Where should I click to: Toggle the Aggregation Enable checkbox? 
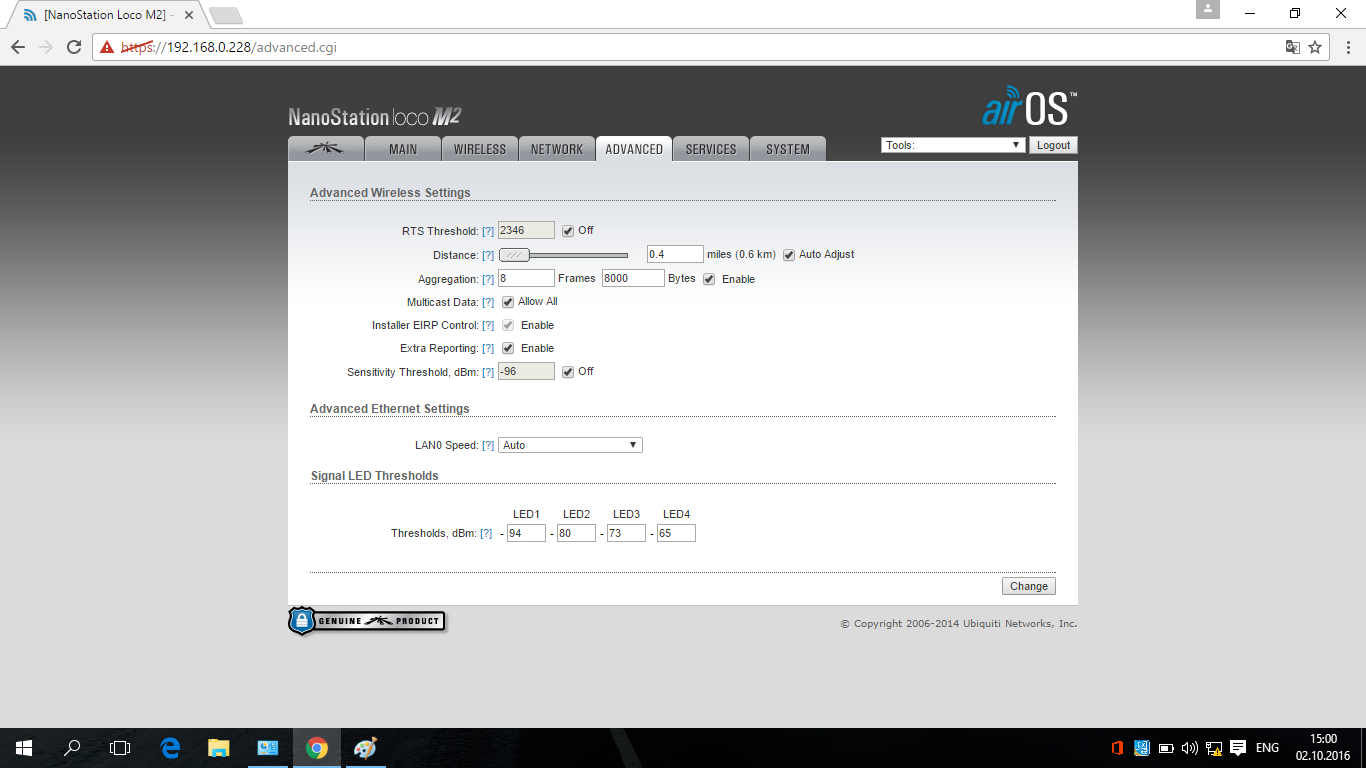709,279
